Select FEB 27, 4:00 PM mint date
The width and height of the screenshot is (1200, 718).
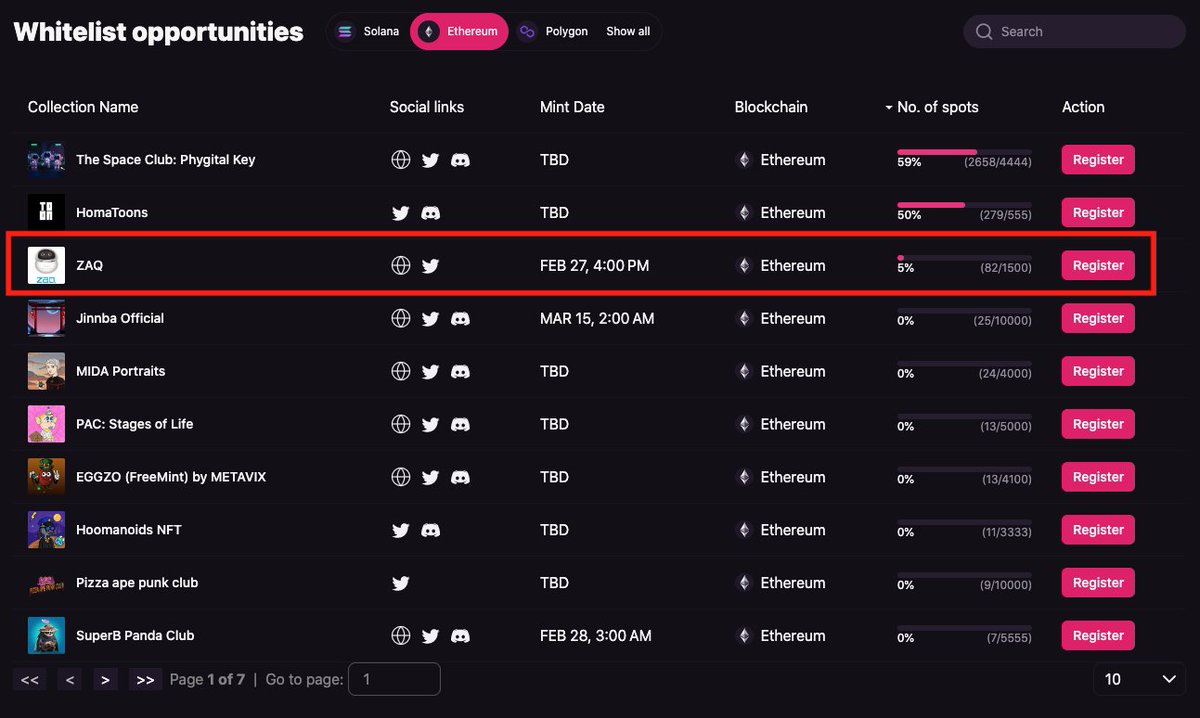click(x=594, y=266)
